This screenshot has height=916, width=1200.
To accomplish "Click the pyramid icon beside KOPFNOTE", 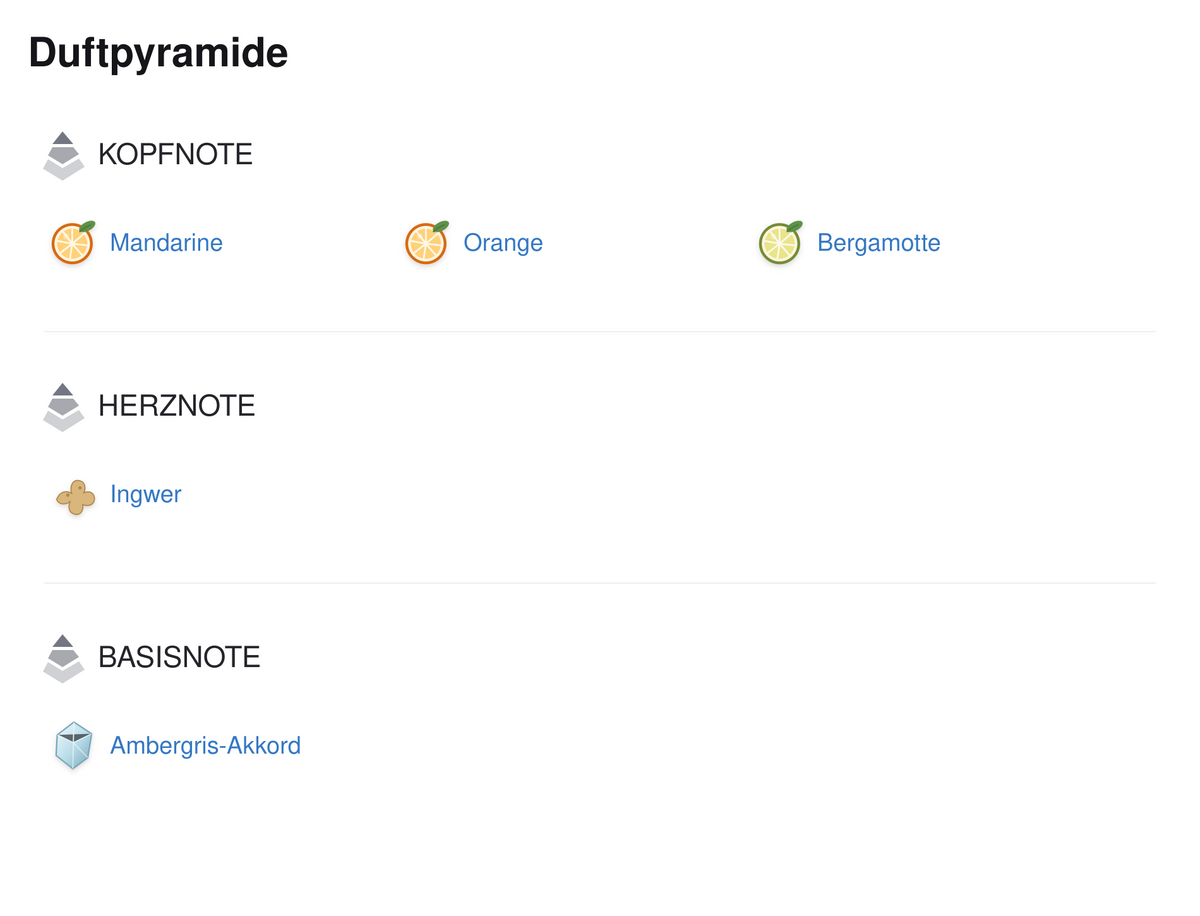I will coord(64,156).
